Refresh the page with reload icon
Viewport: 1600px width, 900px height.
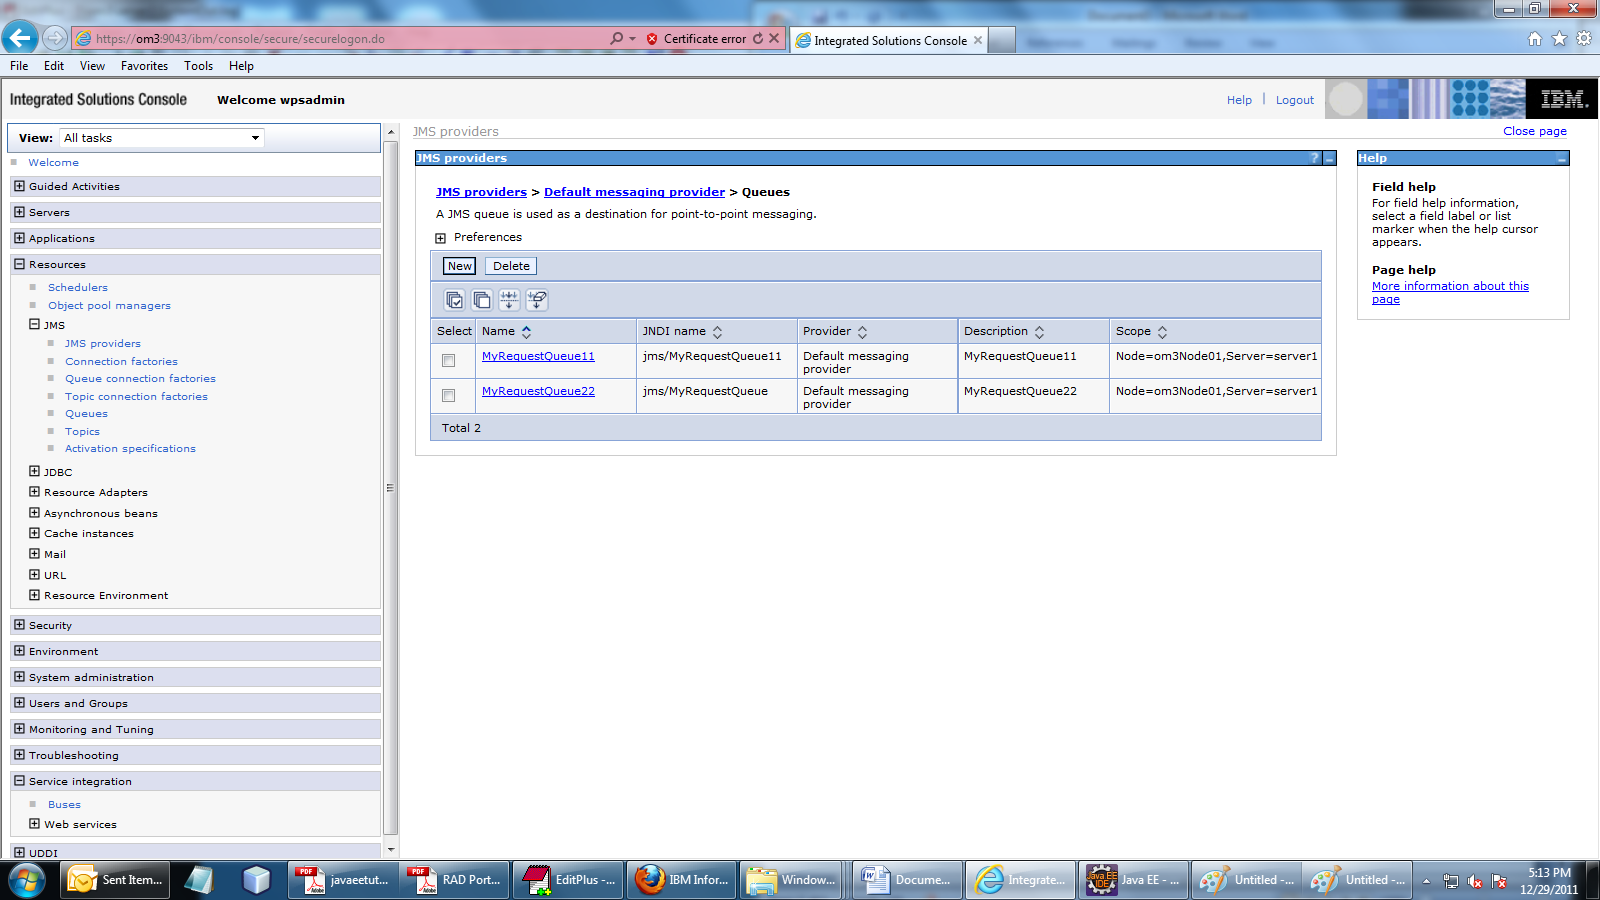point(758,39)
